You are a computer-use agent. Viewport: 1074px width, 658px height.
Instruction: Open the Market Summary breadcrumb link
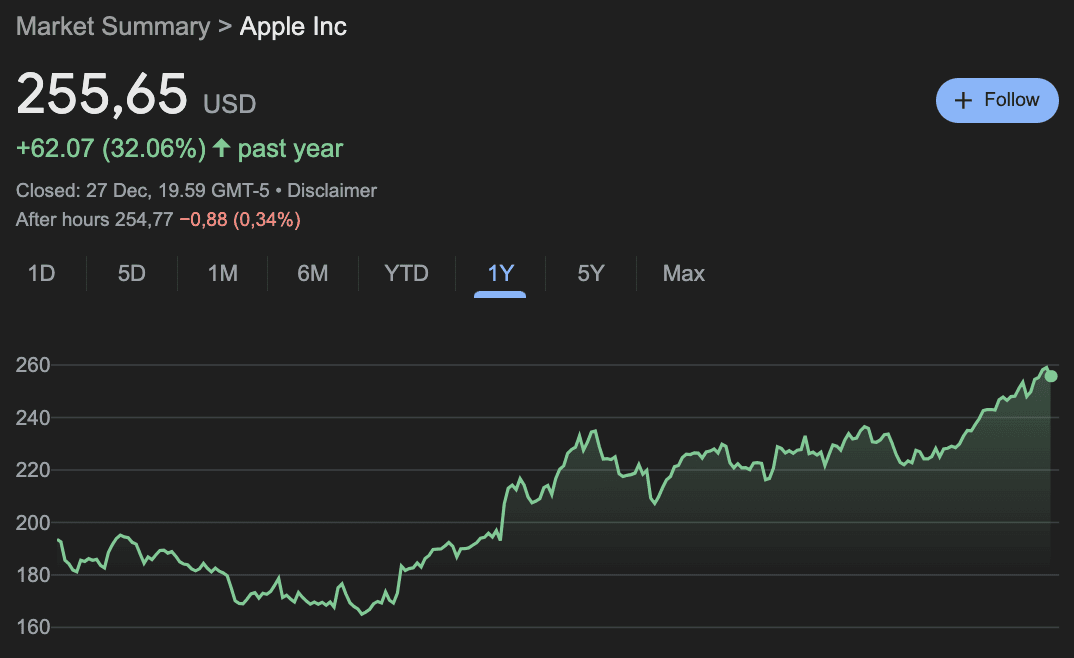point(113,26)
